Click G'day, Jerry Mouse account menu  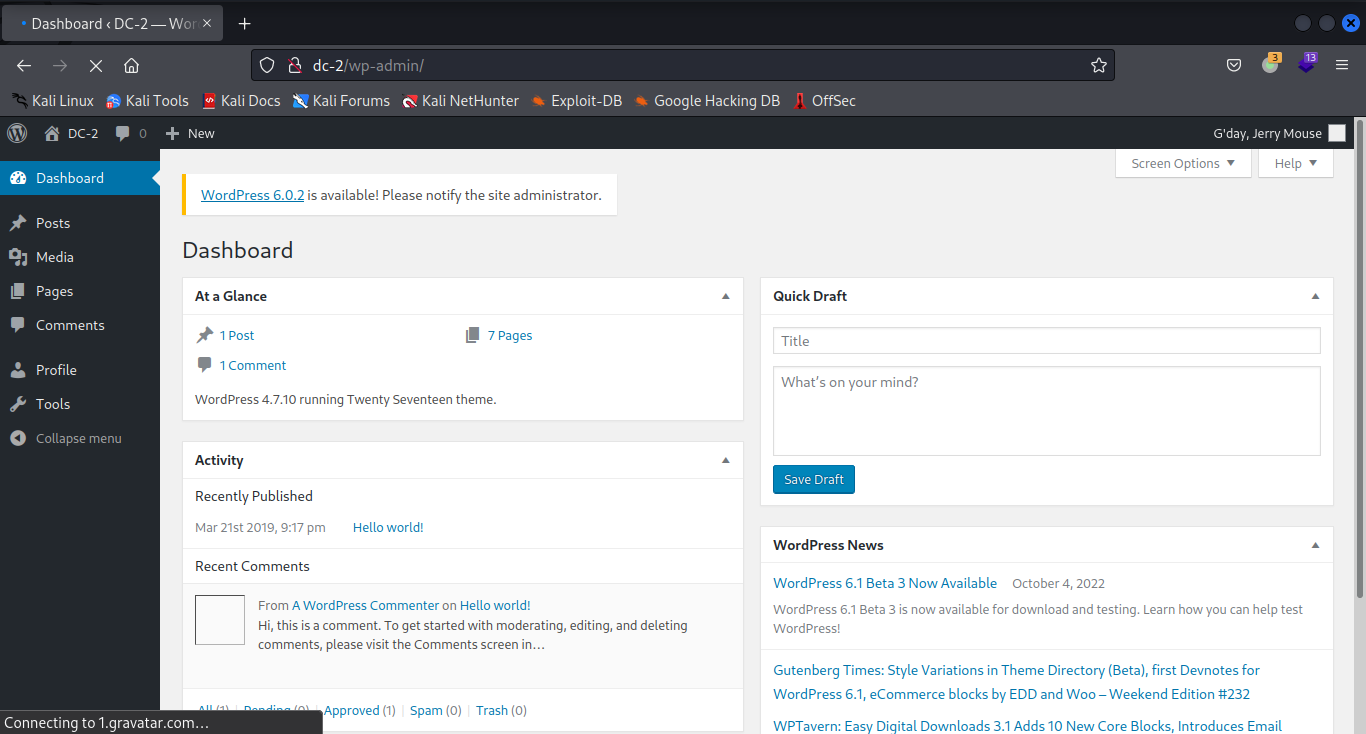(1279, 133)
